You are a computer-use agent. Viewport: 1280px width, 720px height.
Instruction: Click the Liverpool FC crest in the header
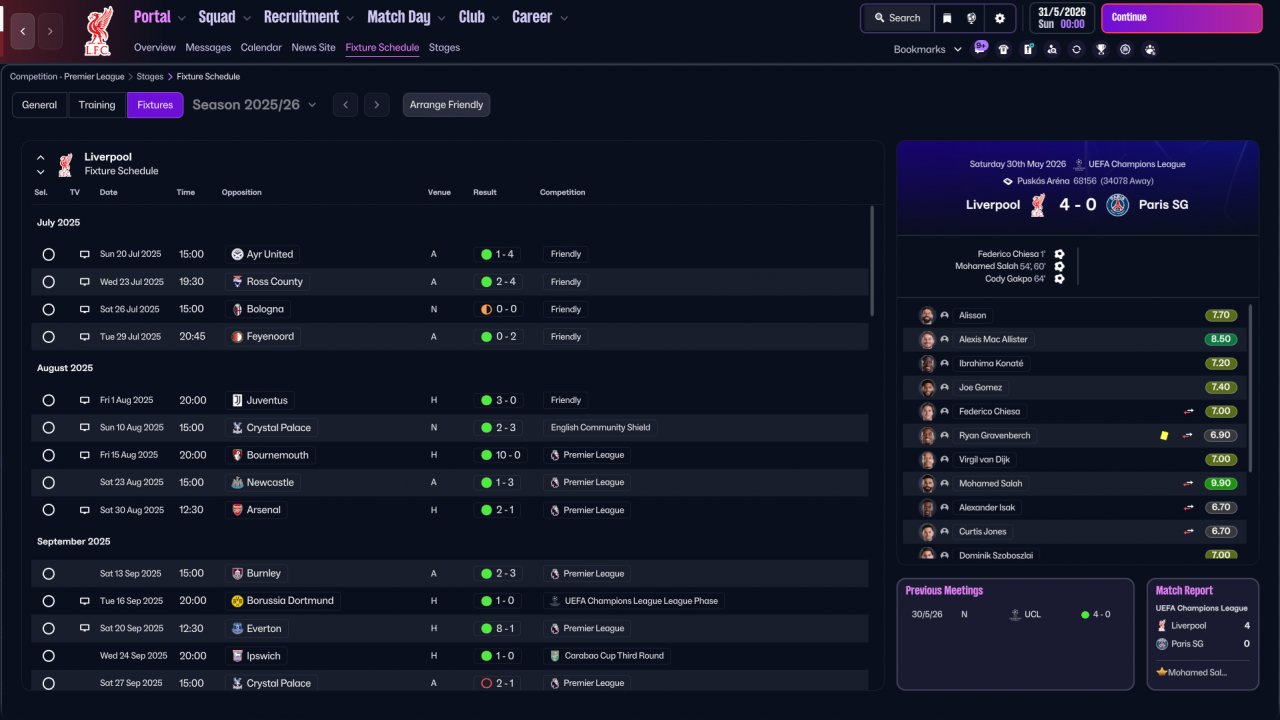point(98,30)
